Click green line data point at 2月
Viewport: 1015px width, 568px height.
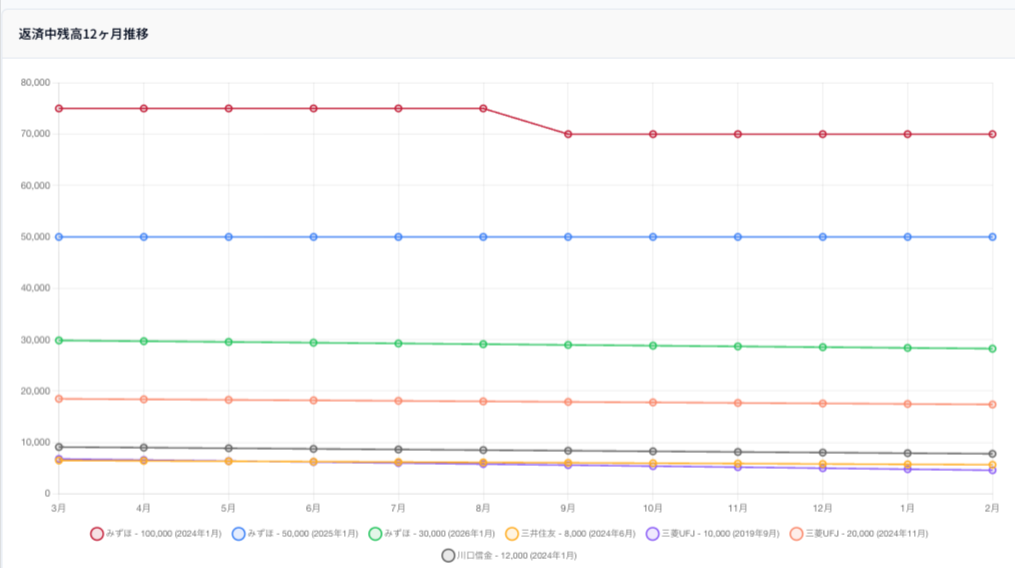[992, 349]
